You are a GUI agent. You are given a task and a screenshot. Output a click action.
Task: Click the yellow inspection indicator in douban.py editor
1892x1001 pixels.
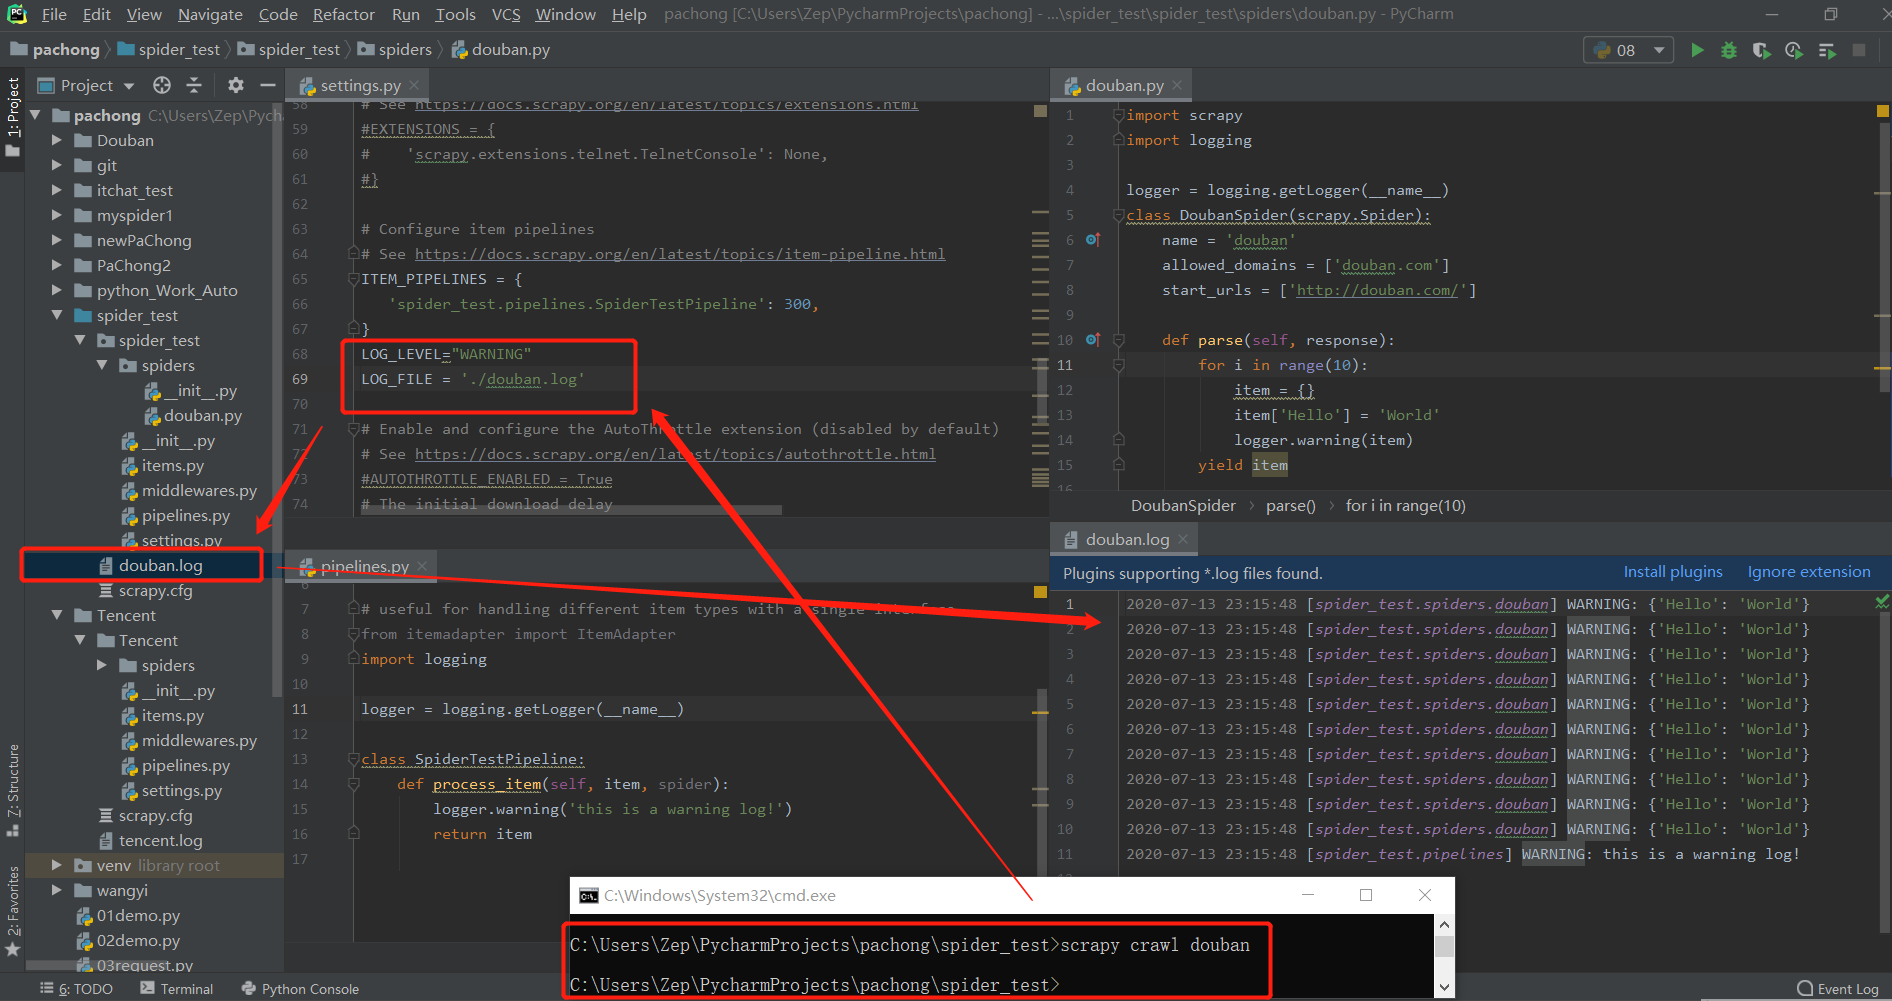tap(1882, 111)
